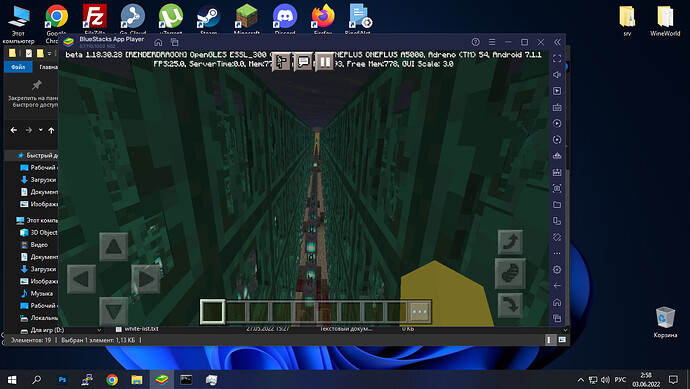Open the Корзина recycle bin
Viewport: 690px width, 389px height.
click(x=665, y=322)
